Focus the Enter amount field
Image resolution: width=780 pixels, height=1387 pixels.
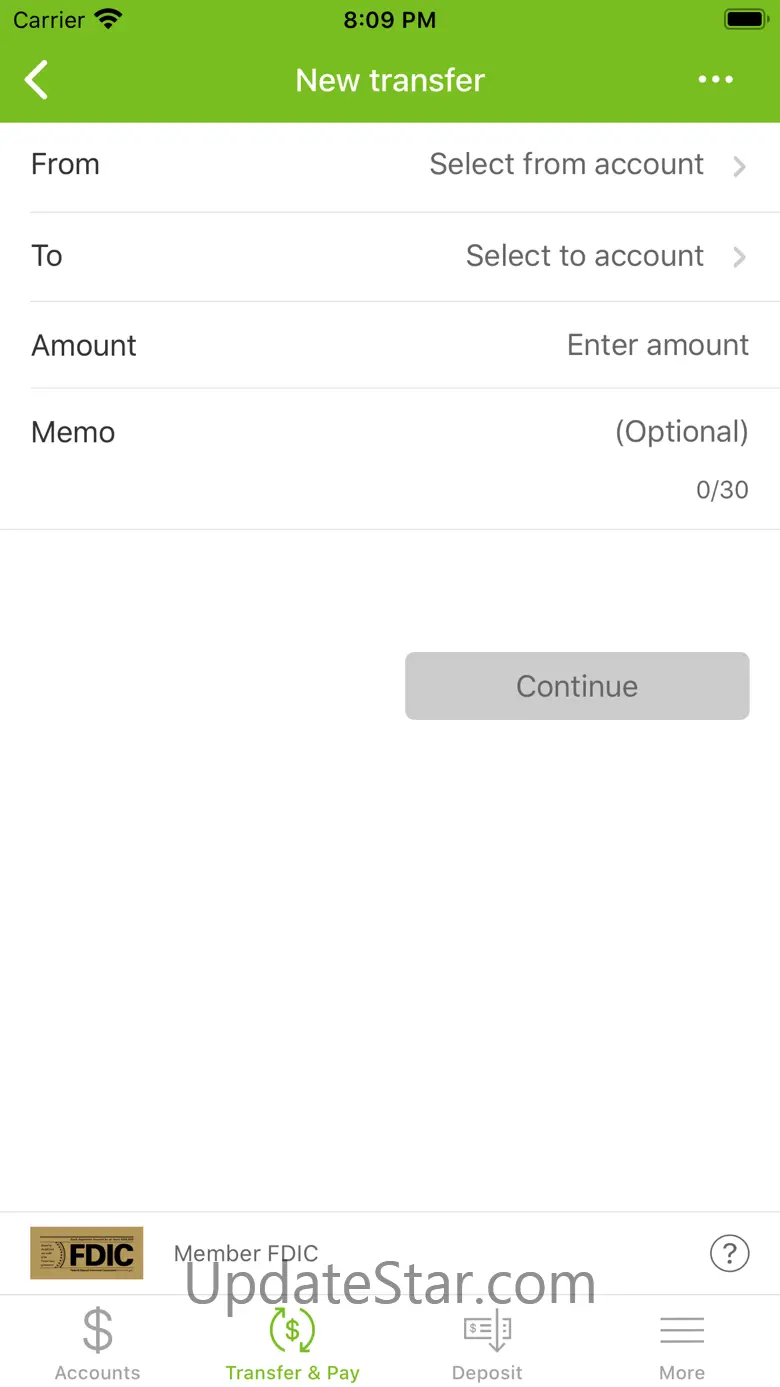point(657,345)
